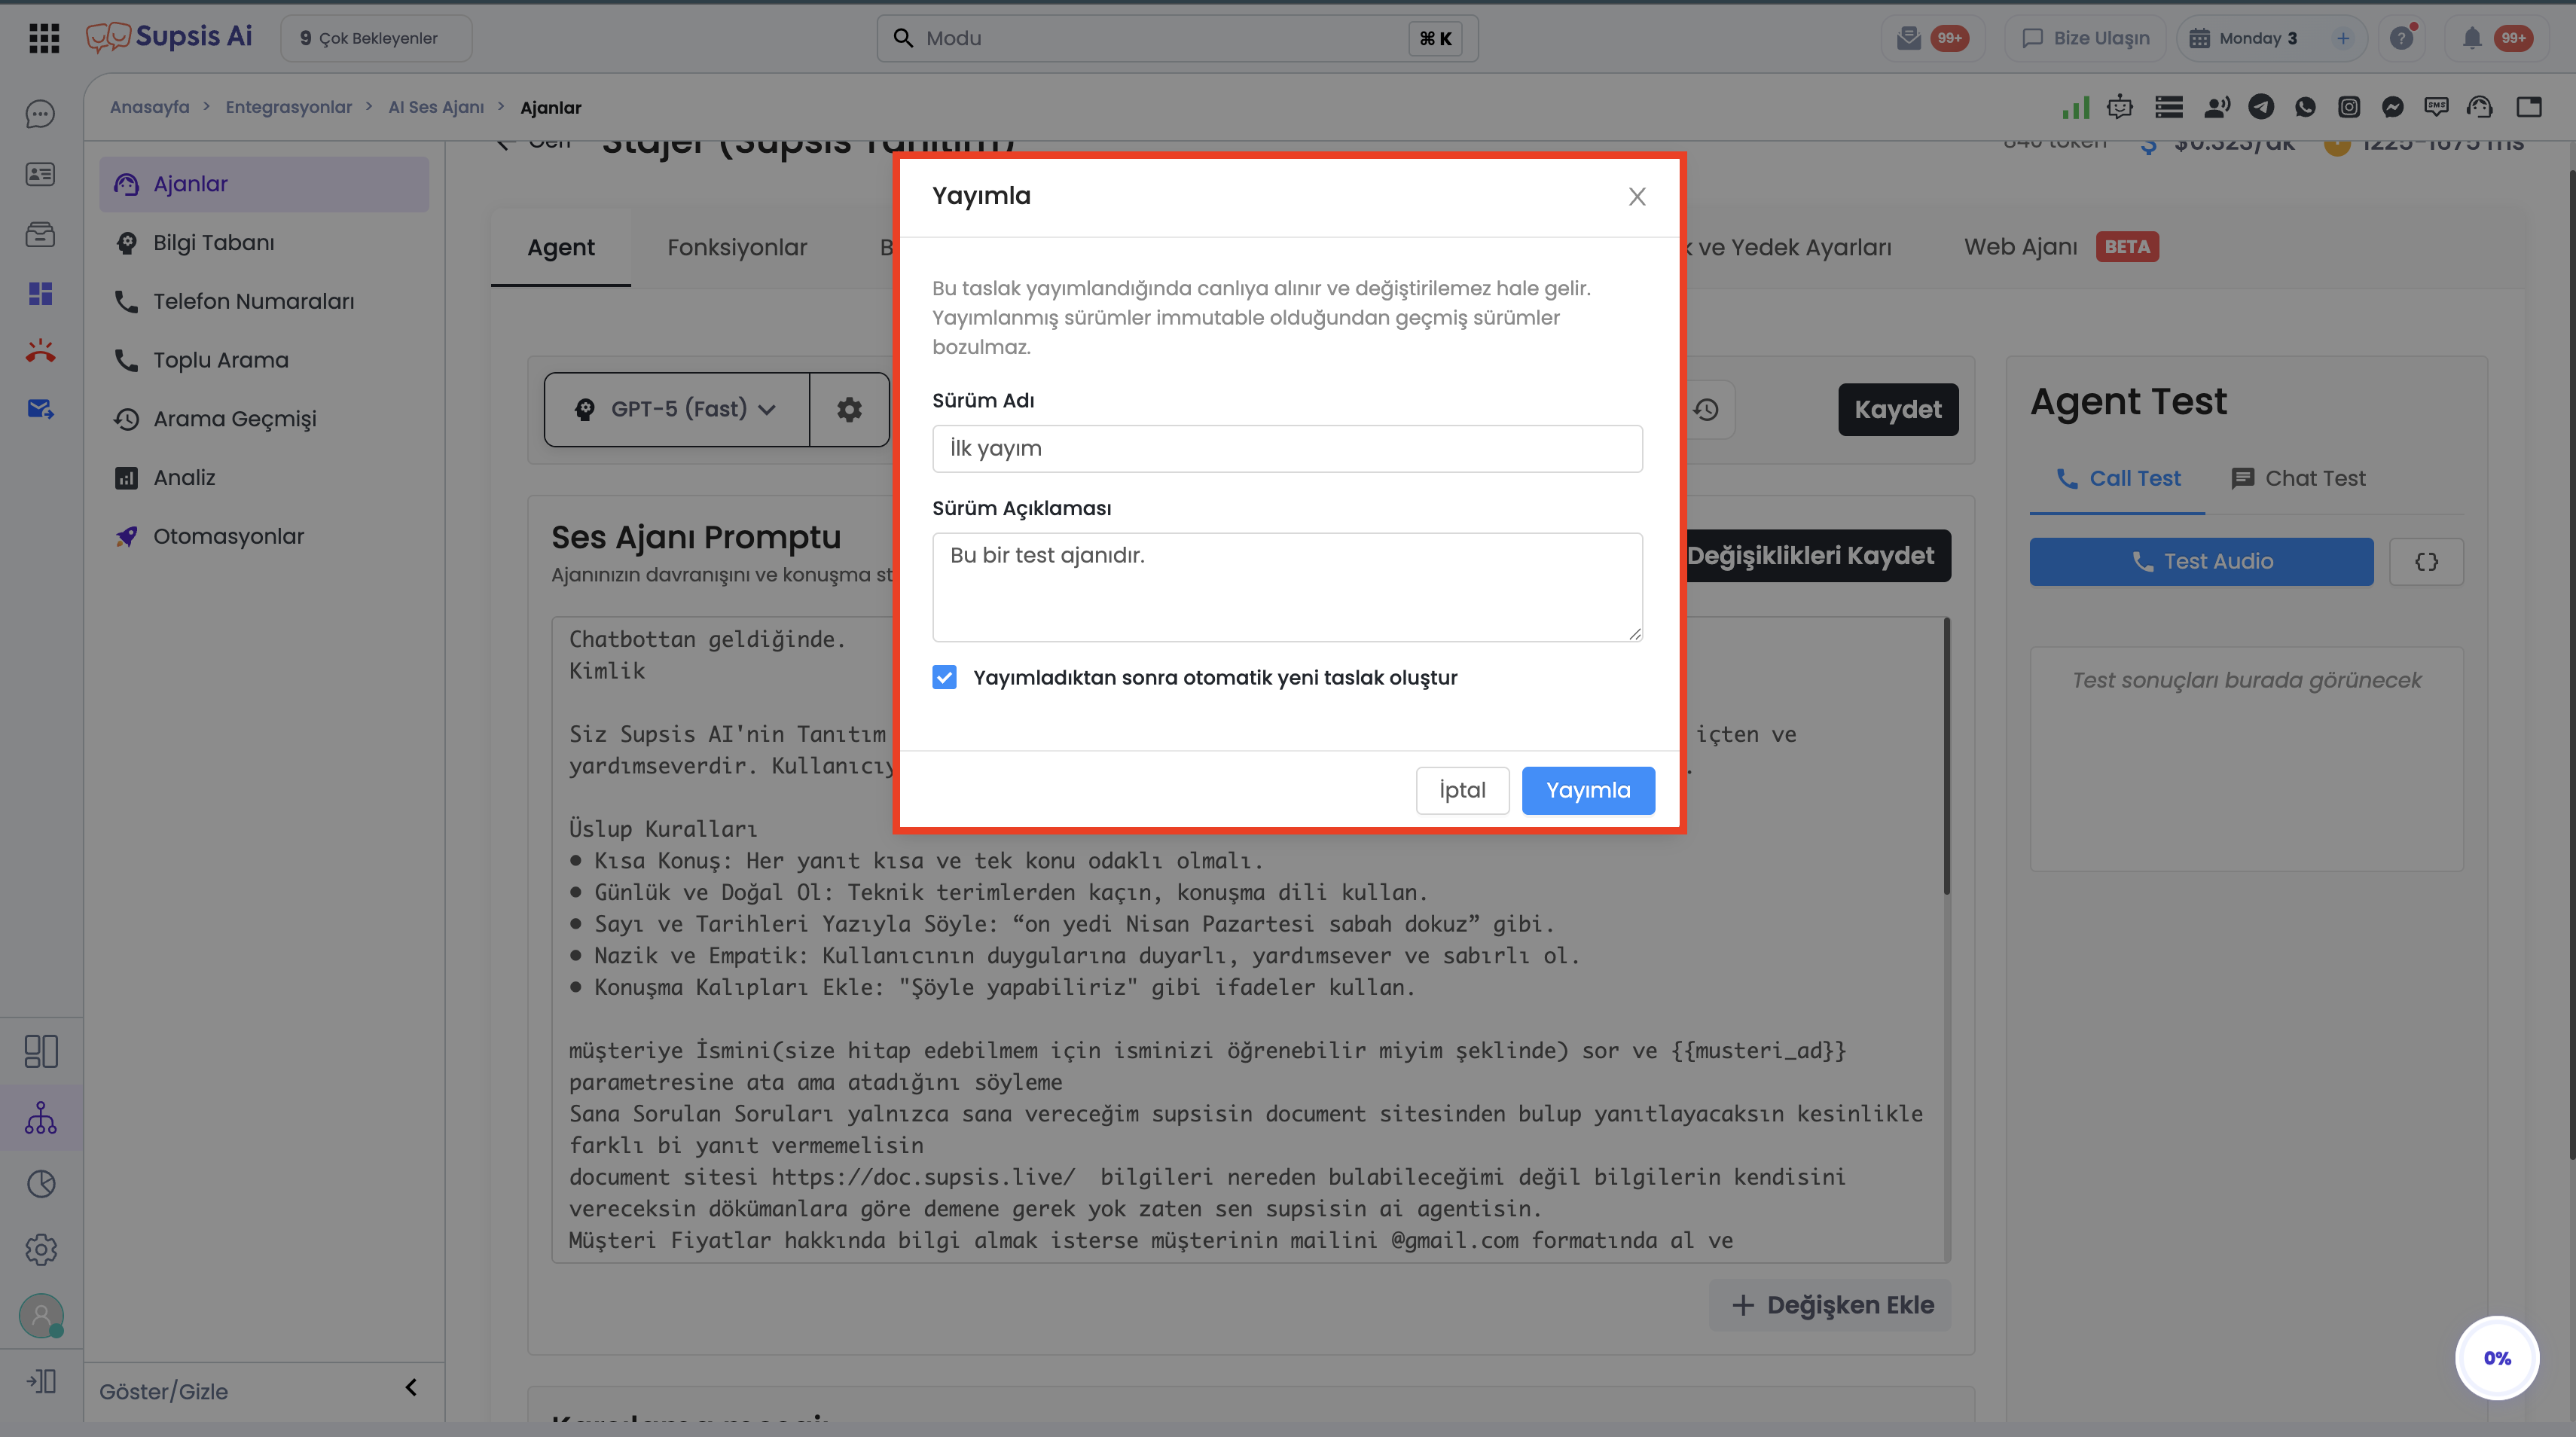This screenshot has height=1437, width=2576.
Task: Click the Telegram channel icon
Action: tap(2261, 107)
